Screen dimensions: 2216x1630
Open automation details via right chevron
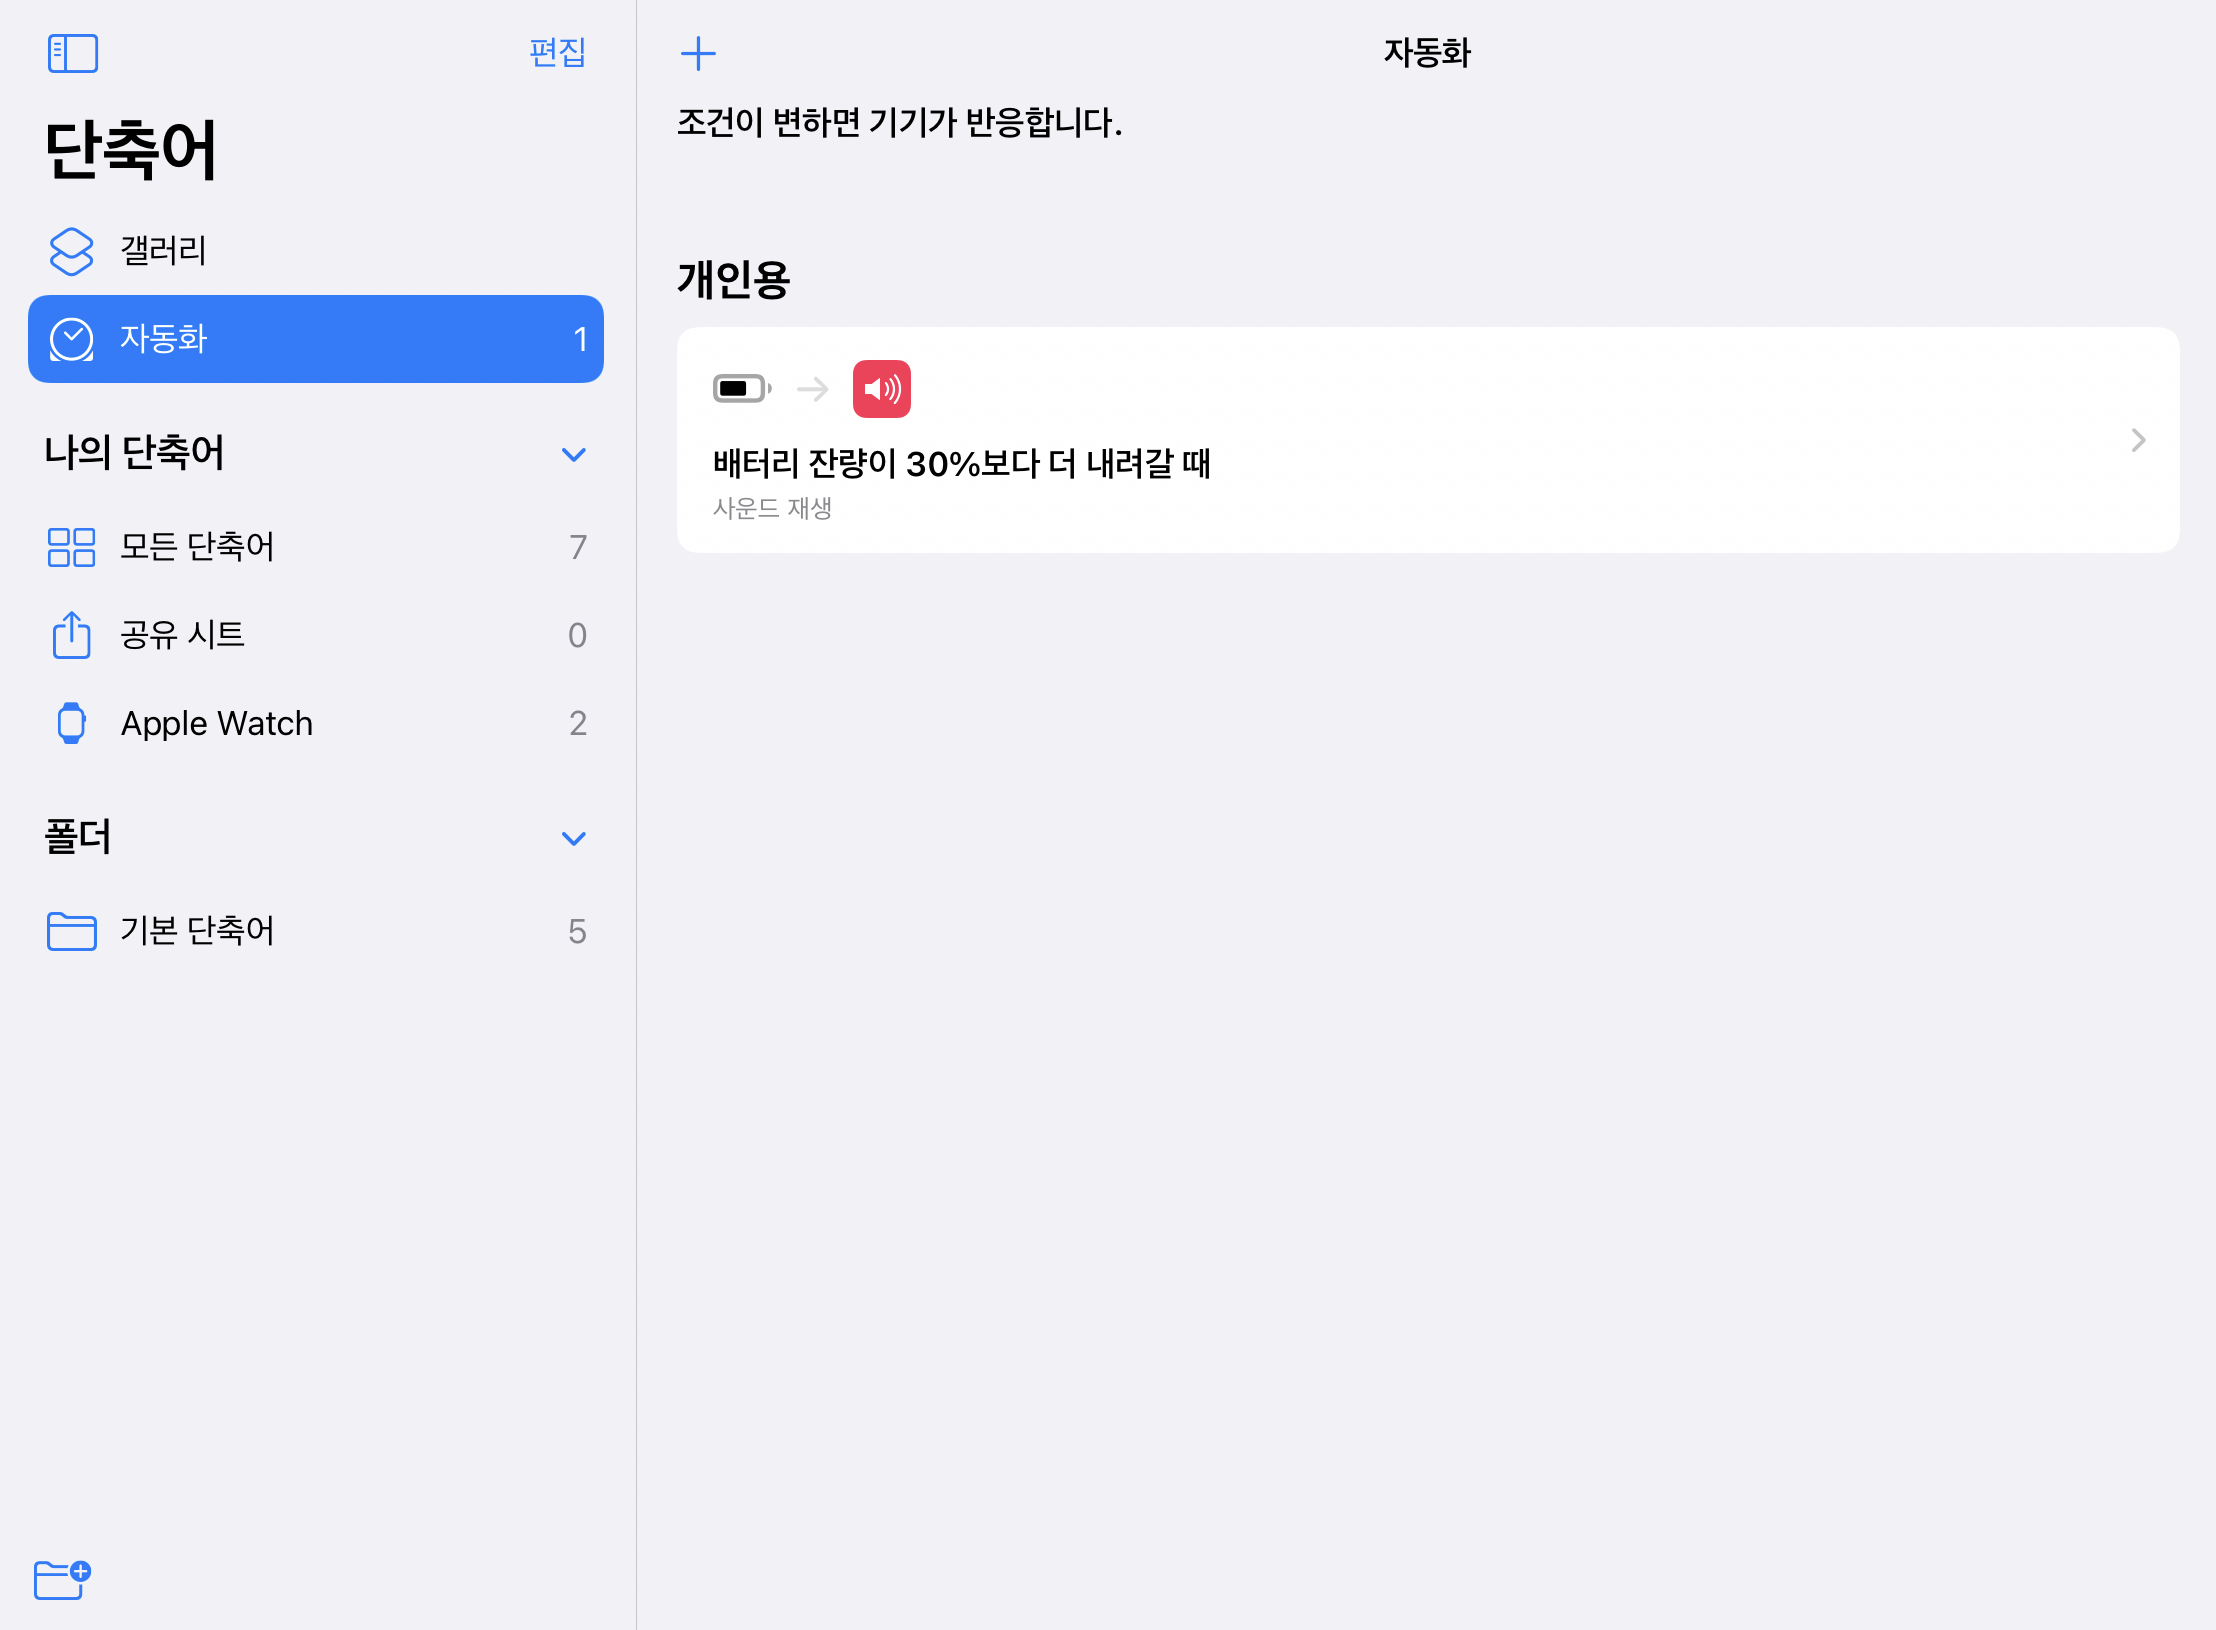coord(2138,440)
